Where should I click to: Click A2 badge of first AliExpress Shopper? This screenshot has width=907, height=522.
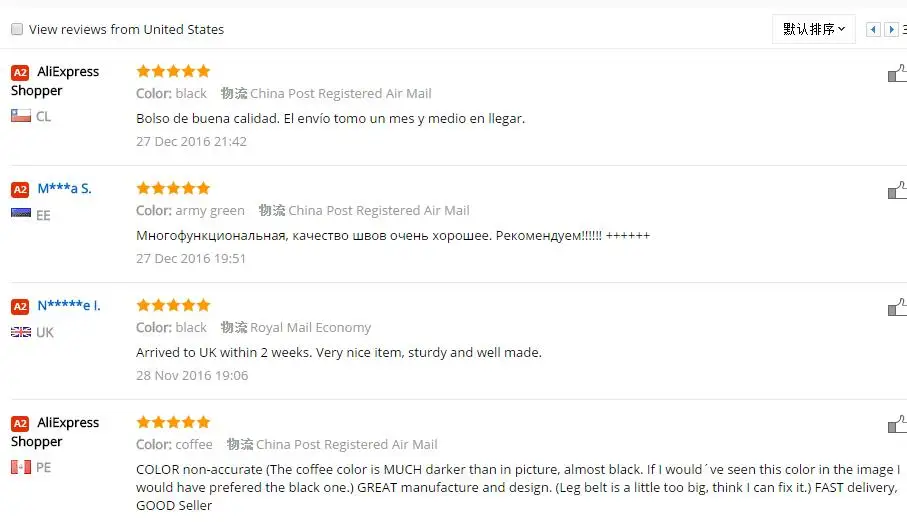click(20, 72)
